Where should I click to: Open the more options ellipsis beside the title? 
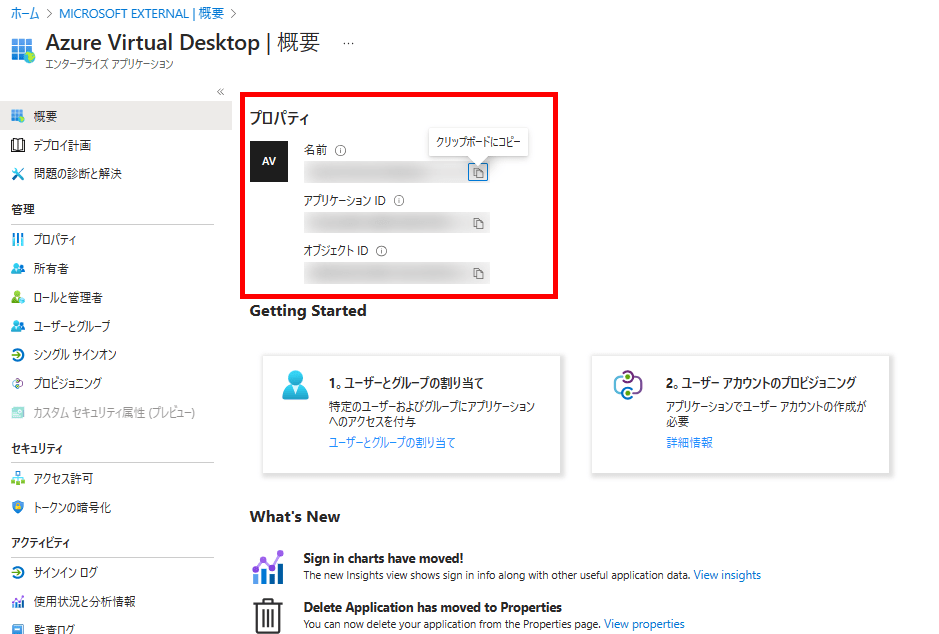coord(349,43)
